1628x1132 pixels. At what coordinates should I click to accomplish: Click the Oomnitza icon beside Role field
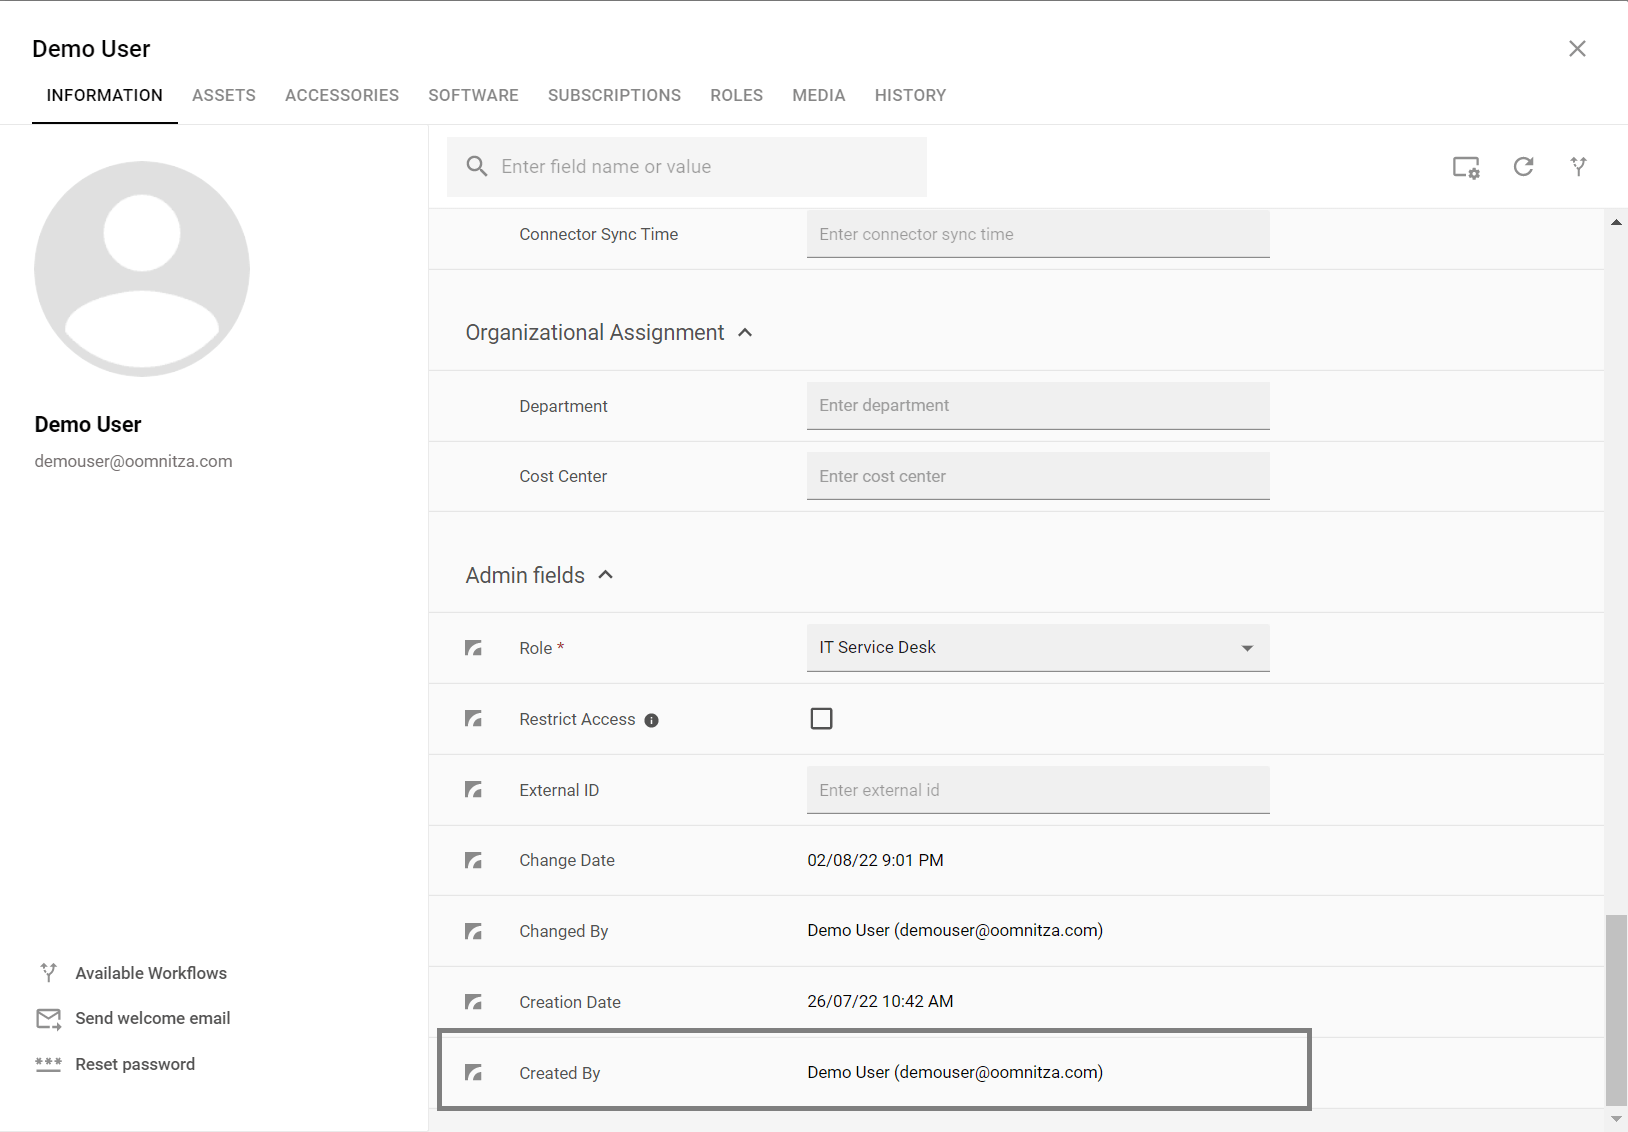473,648
